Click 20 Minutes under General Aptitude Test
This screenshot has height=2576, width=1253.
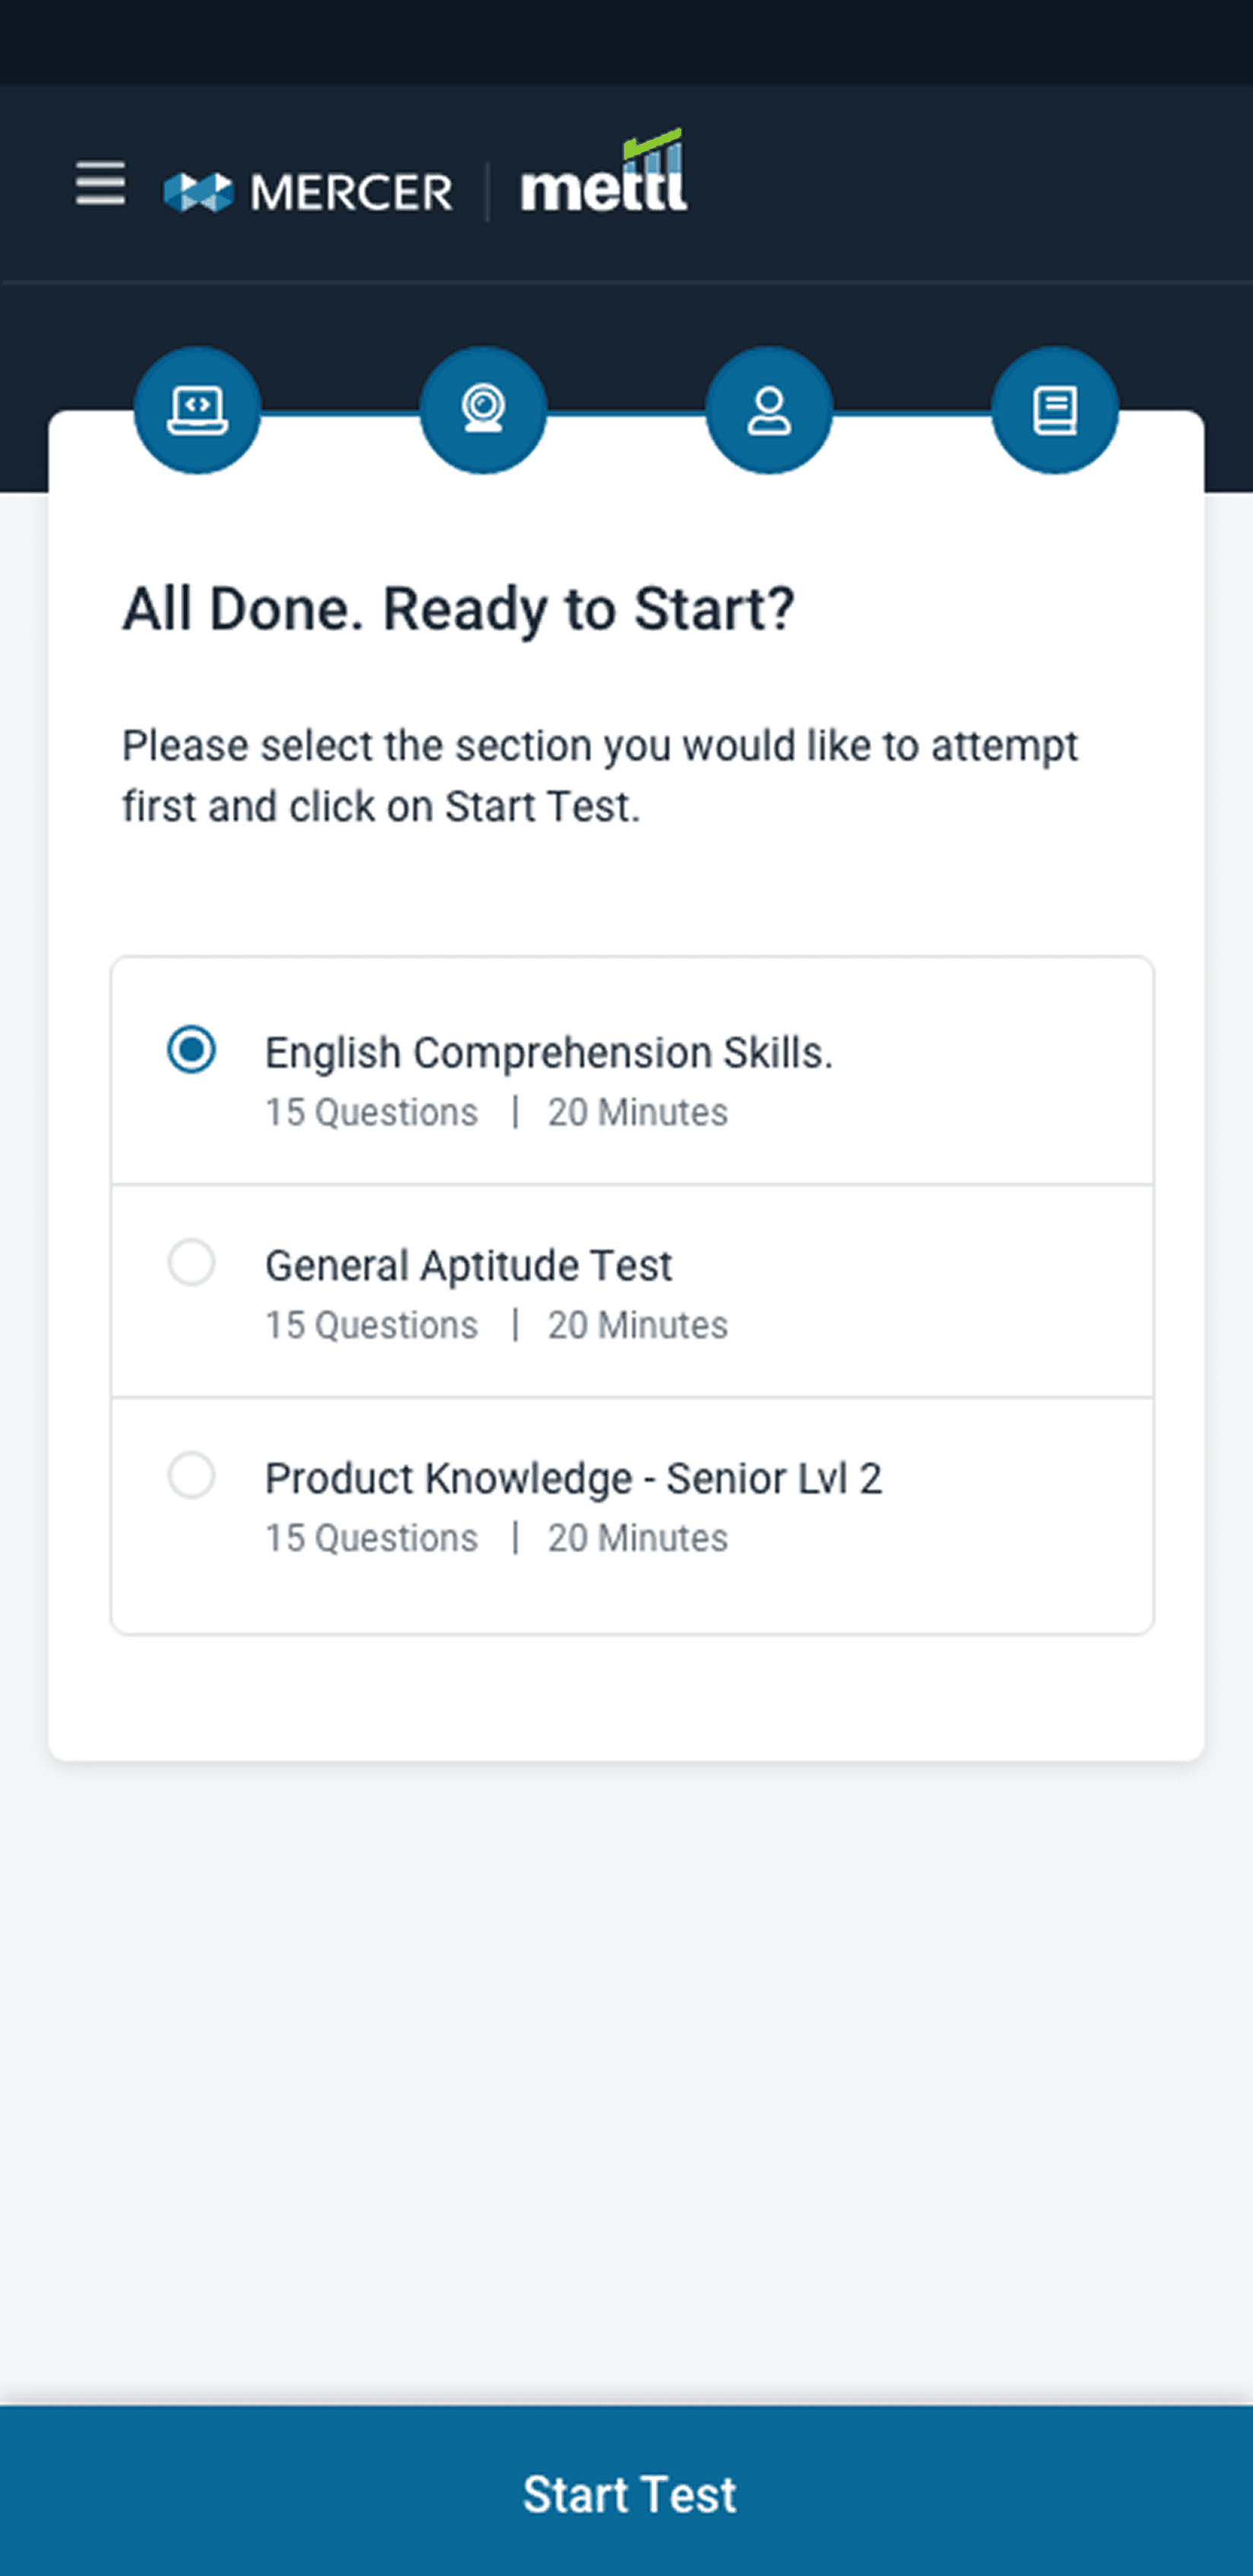[x=637, y=1326]
